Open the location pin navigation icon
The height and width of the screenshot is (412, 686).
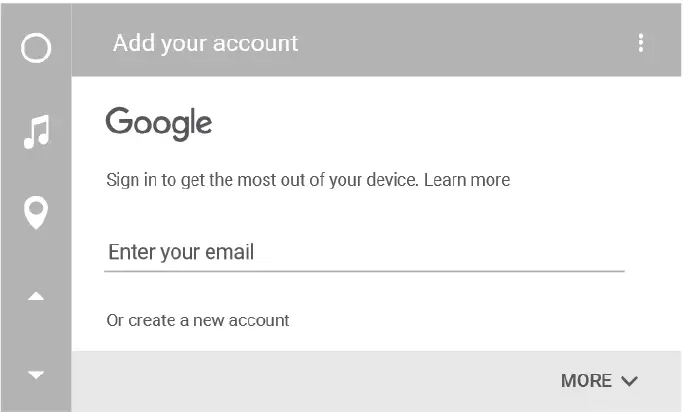pyautogui.click(x=36, y=213)
